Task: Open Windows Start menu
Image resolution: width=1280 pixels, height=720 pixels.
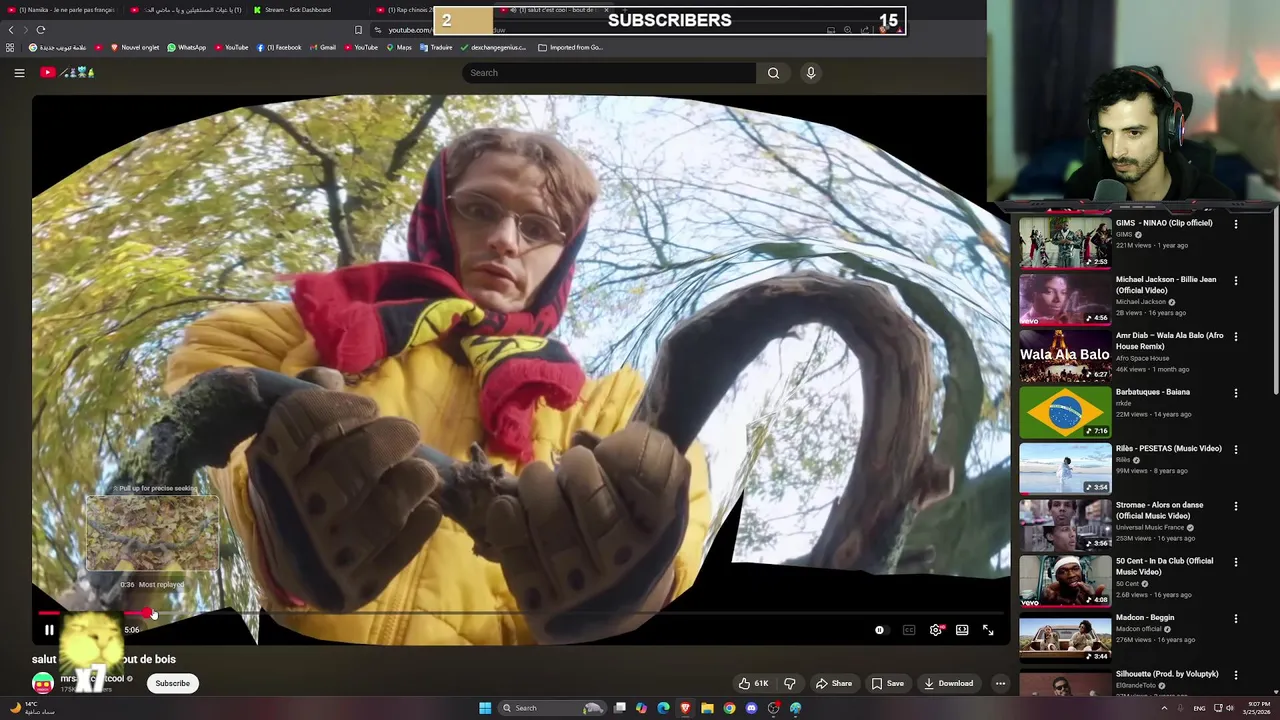Action: [x=485, y=708]
